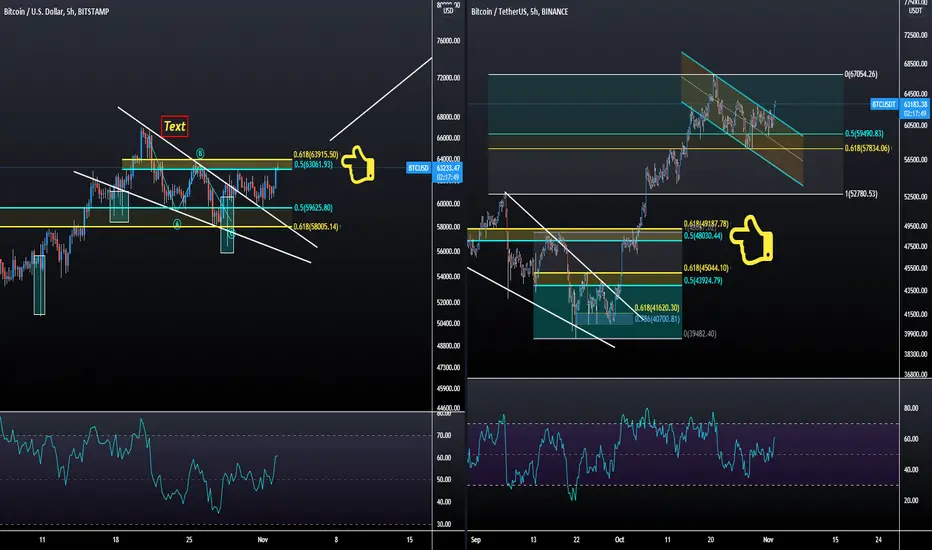Click the 0.618(57834.06) Fibonacci label
Viewport: 932px width, 550px height.
867,148
